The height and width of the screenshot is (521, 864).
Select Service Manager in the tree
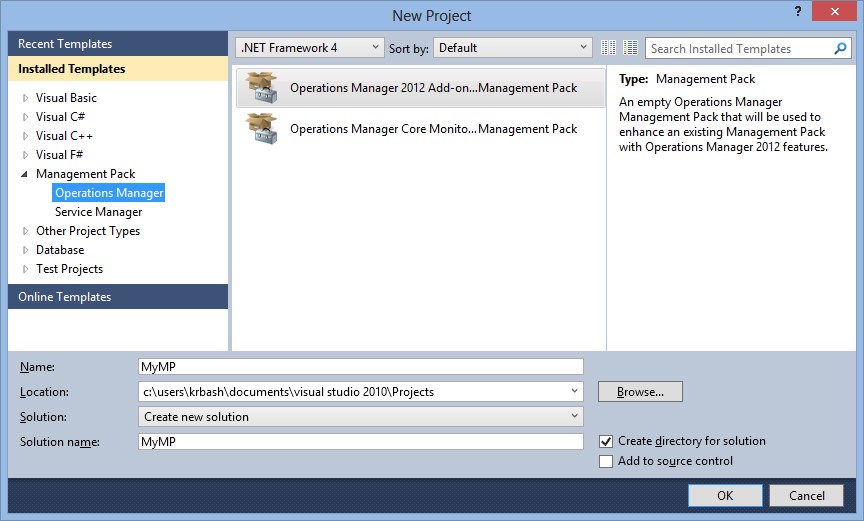[x=99, y=212]
